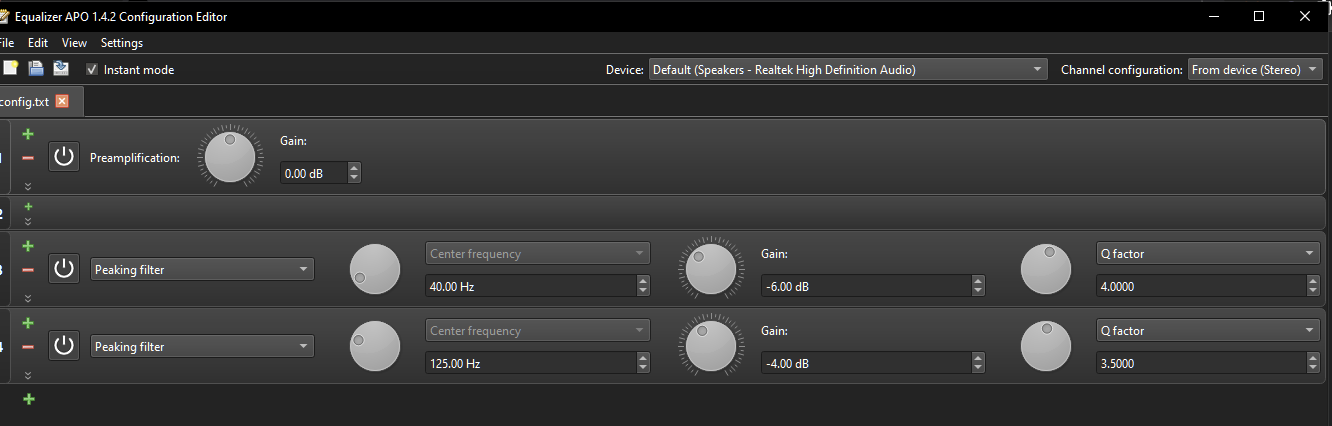Add a new filter at bottom plus
Screen dimensions: 1332x426
click(28, 399)
